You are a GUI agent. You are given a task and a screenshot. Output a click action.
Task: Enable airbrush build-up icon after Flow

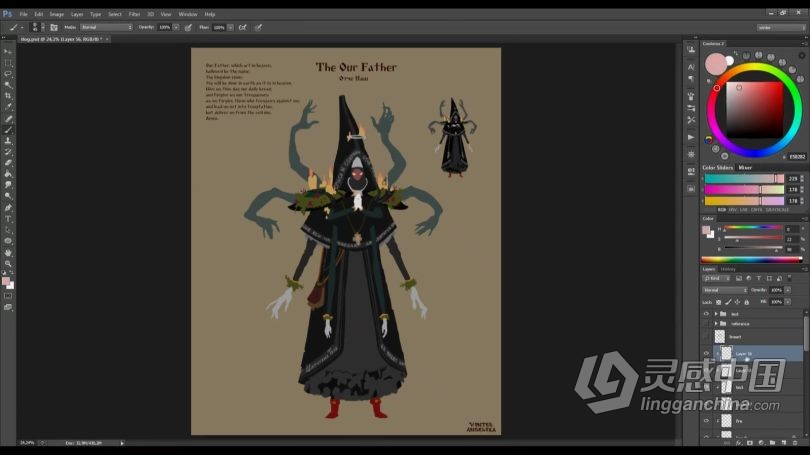(x=242, y=27)
